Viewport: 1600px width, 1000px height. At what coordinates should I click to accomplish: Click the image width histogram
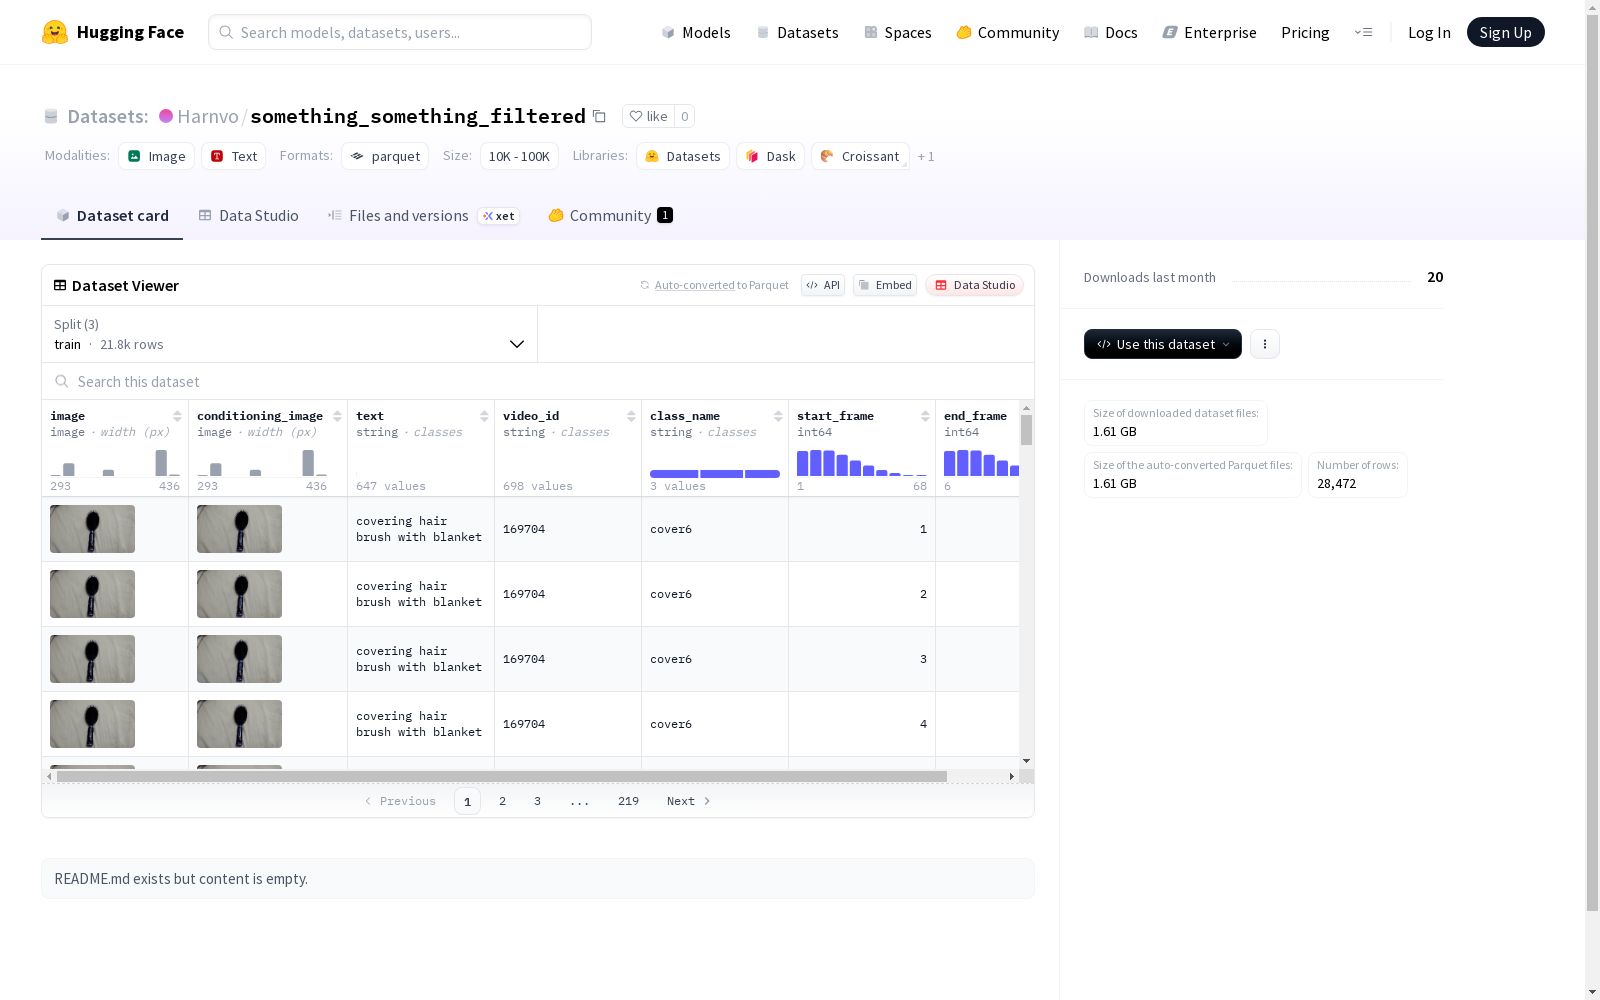point(115,463)
